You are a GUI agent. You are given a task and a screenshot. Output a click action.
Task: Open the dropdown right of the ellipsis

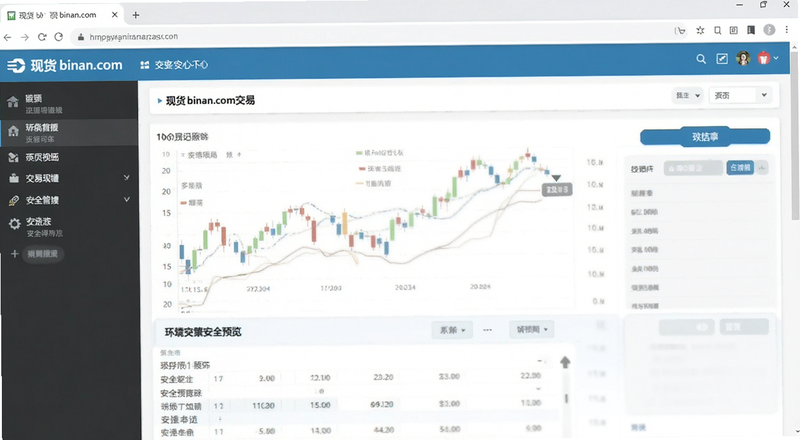click(x=532, y=329)
